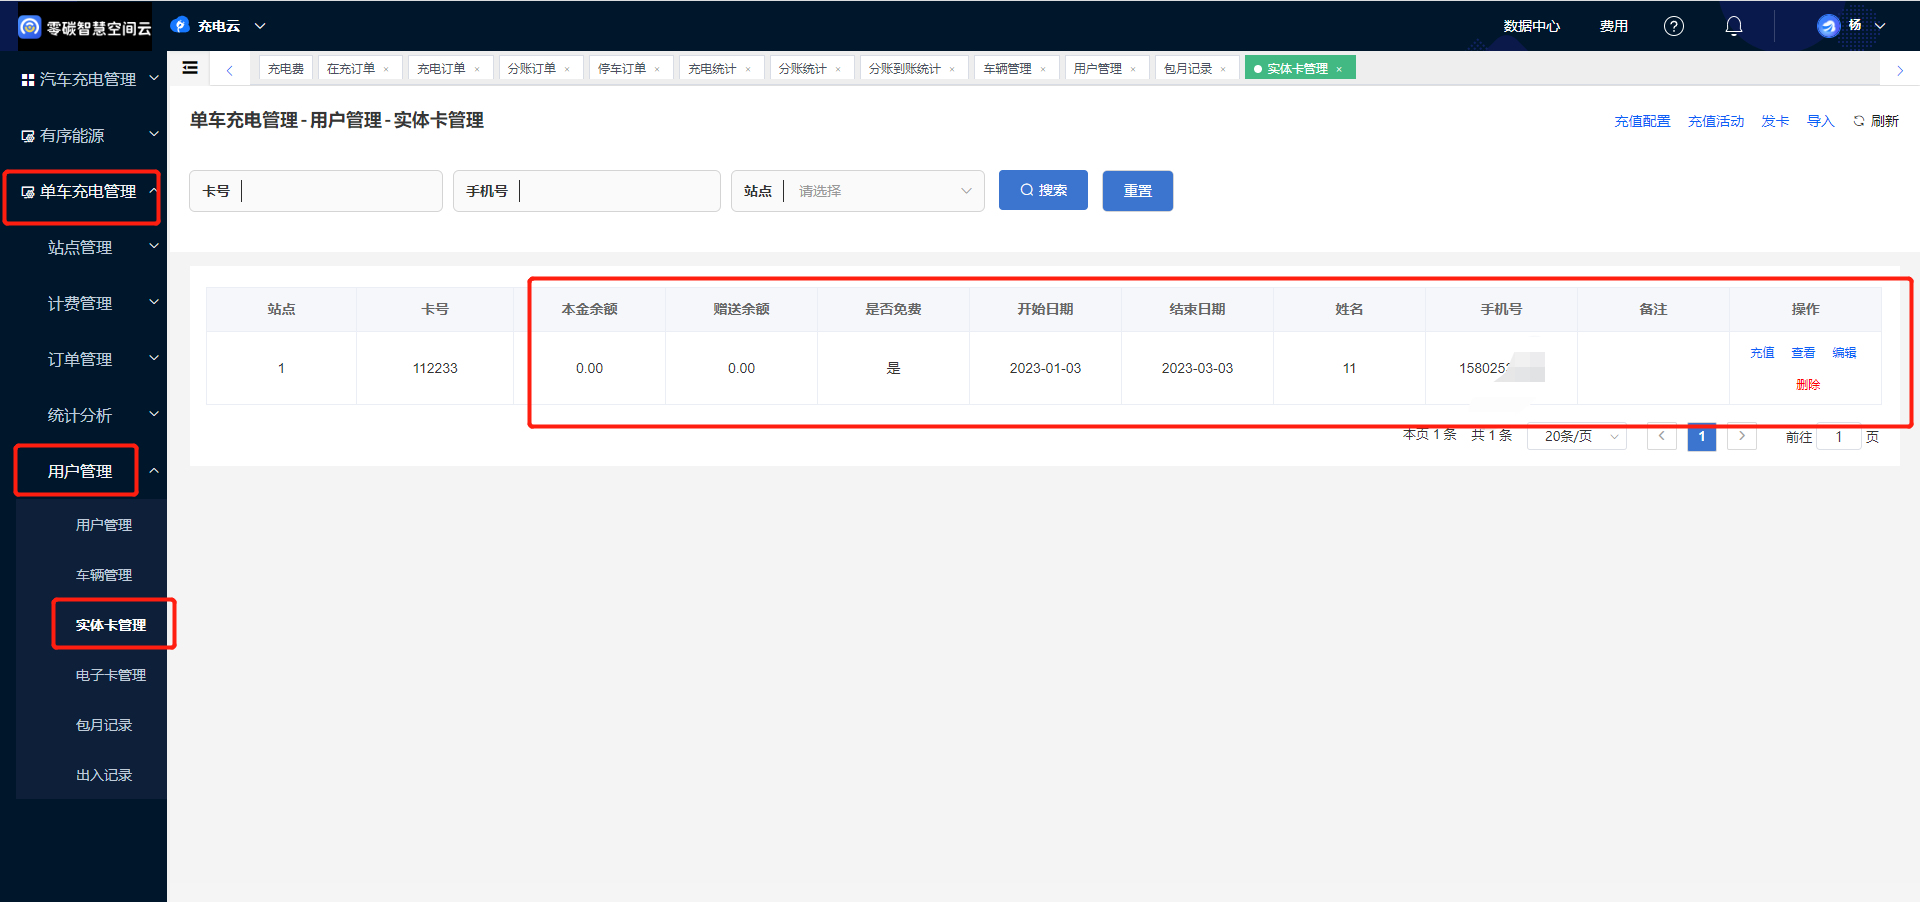This screenshot has height=902, width=1920.
Task: Click the 发卡 link
Action: [x=1775, y=121]
